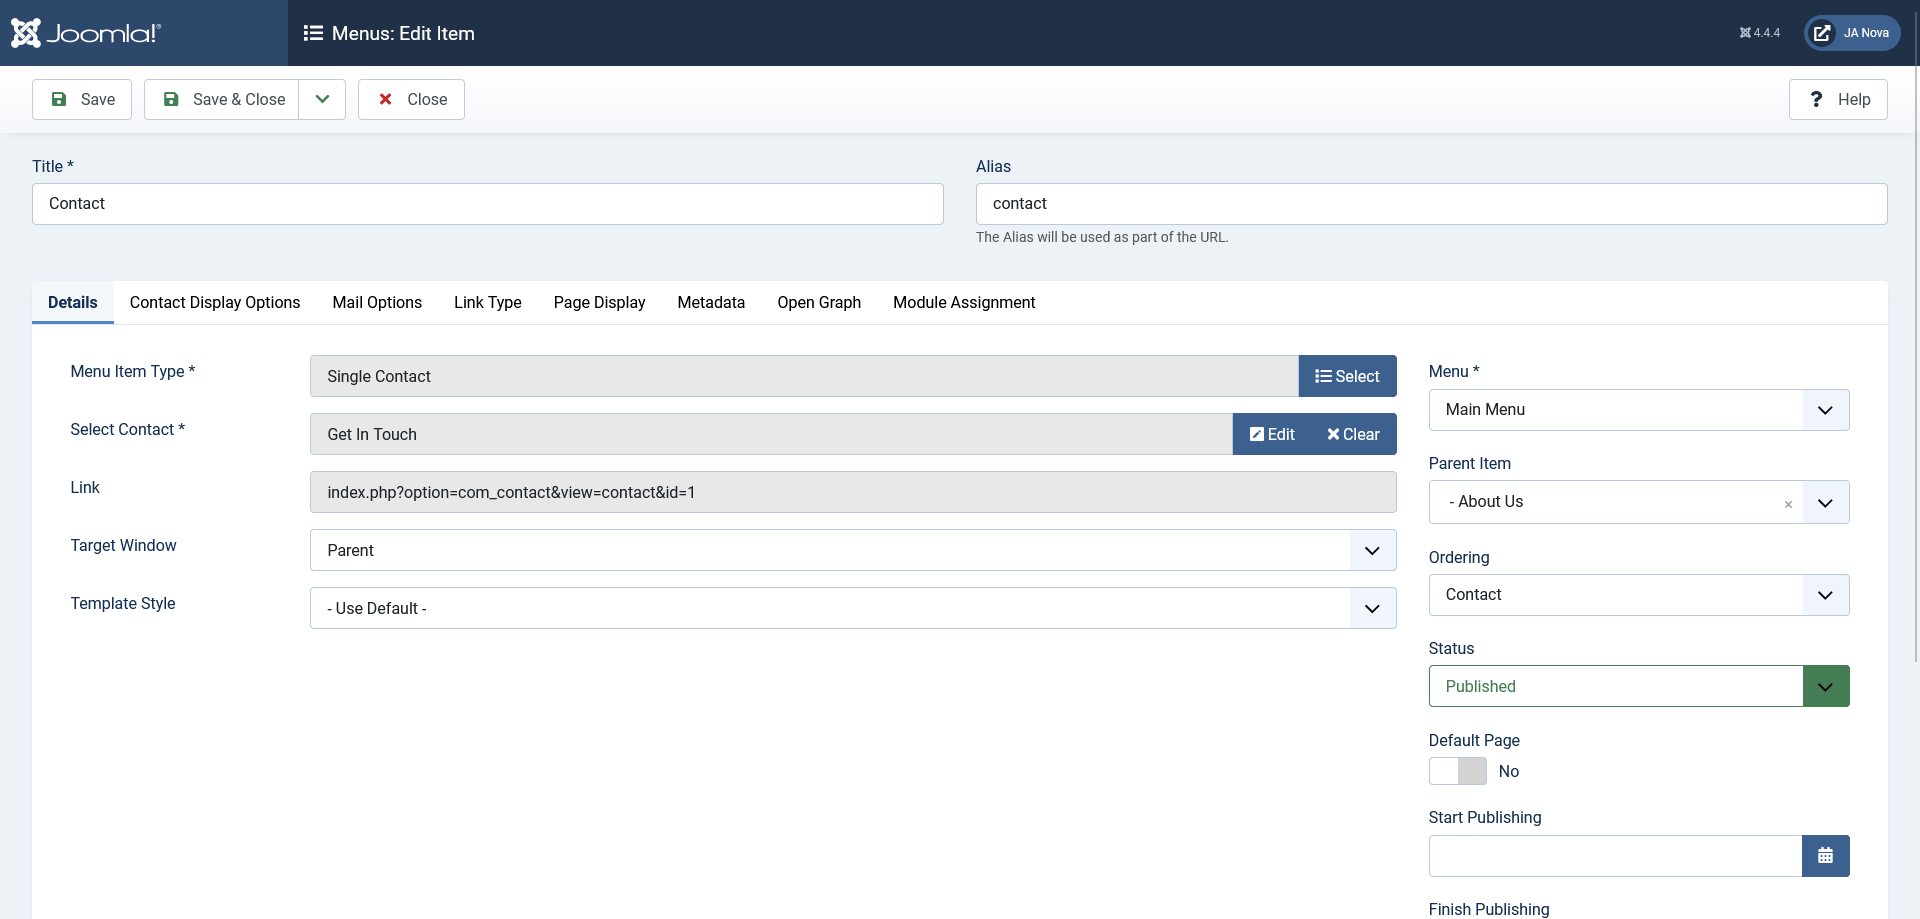Click the Save button
The width and height of the screenshot is (1920, 919).
(82, 100)
